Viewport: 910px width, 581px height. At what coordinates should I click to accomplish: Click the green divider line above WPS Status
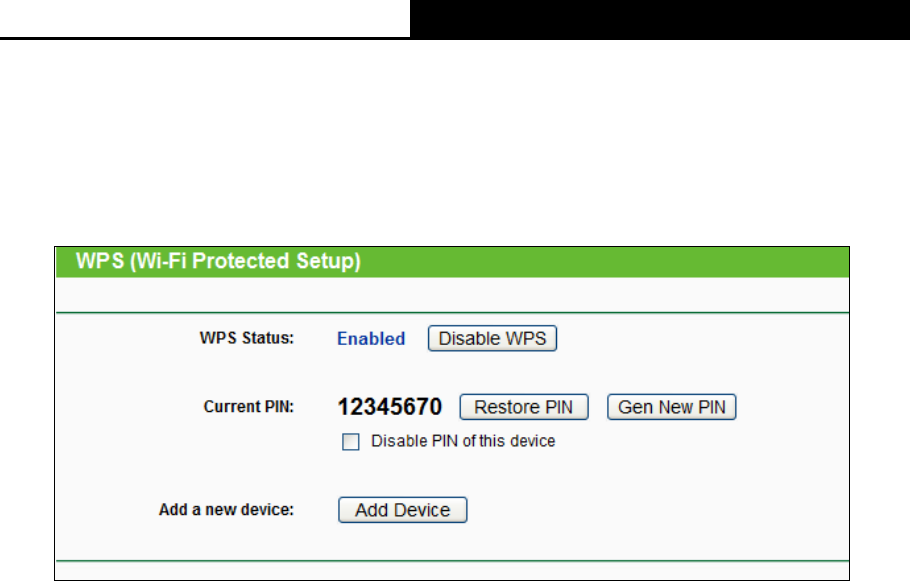point(453,312)
